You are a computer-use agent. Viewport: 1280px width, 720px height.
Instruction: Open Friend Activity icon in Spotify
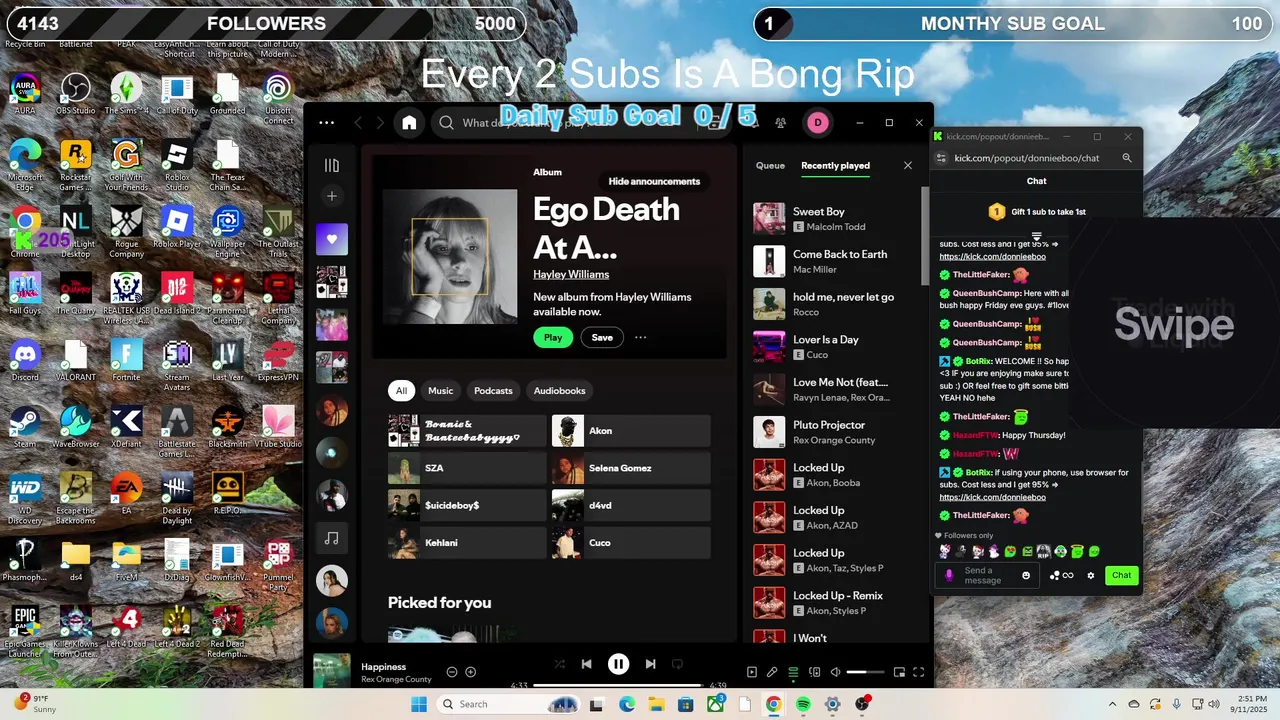[x=780, y=123]
